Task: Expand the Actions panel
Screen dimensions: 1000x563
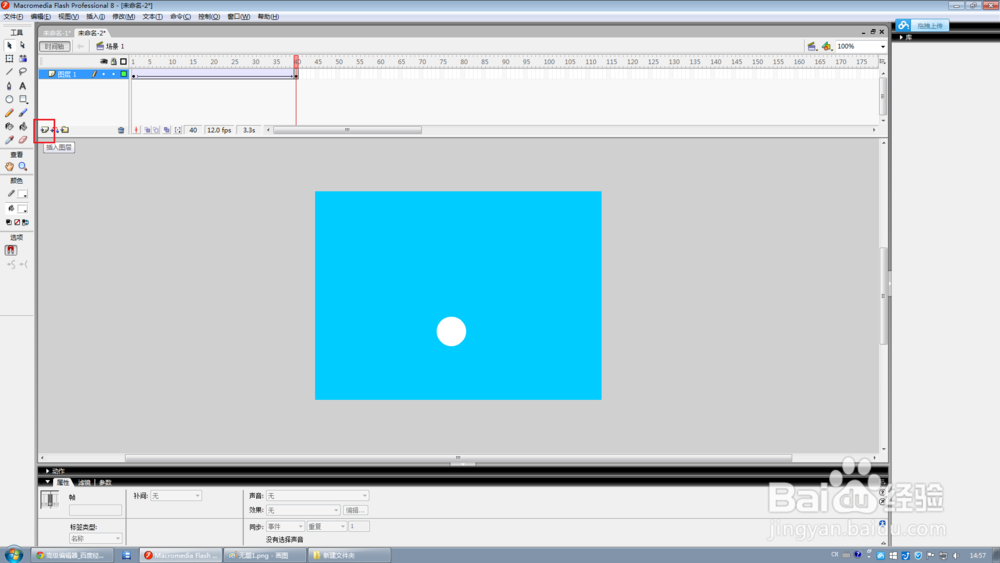Action: tap(55, 471)
